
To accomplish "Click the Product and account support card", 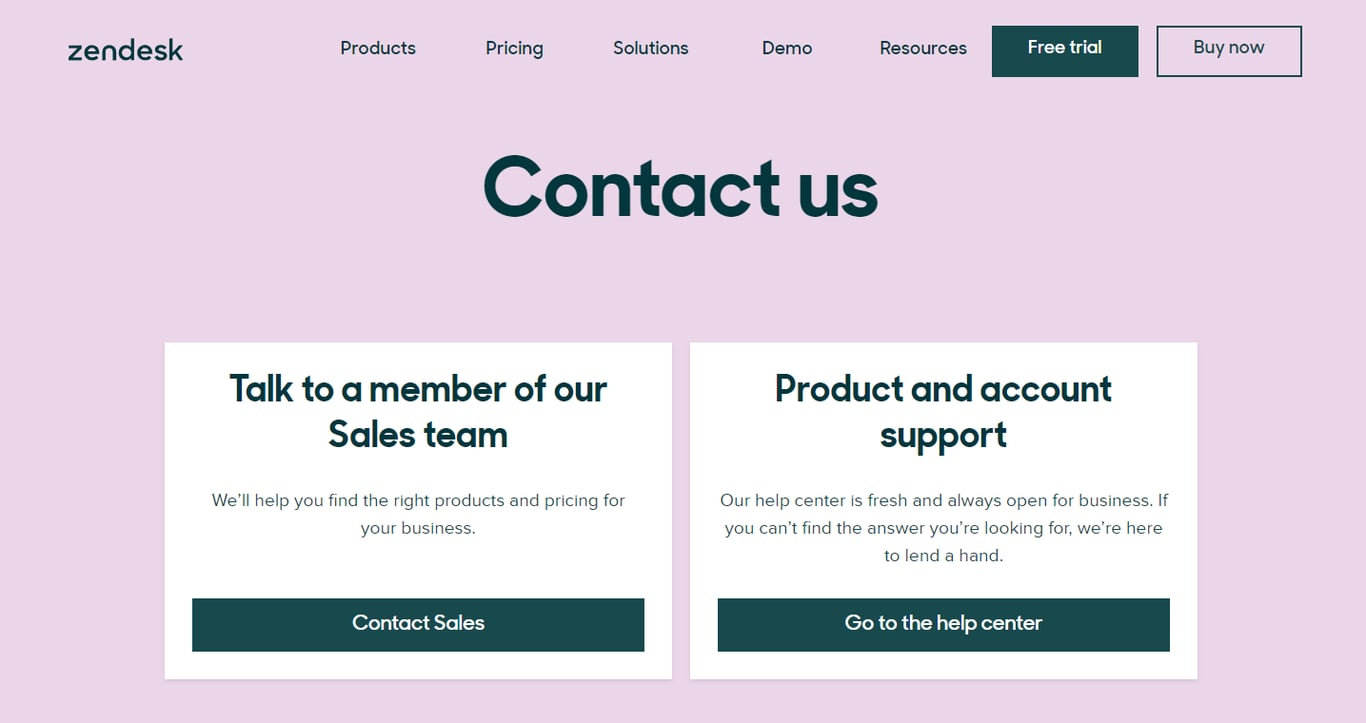I will click(943, 509).
